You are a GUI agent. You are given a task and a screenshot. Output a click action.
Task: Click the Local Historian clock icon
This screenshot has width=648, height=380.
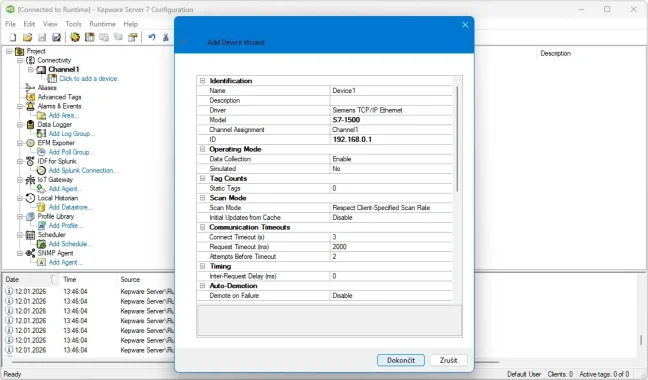[30, 198]
